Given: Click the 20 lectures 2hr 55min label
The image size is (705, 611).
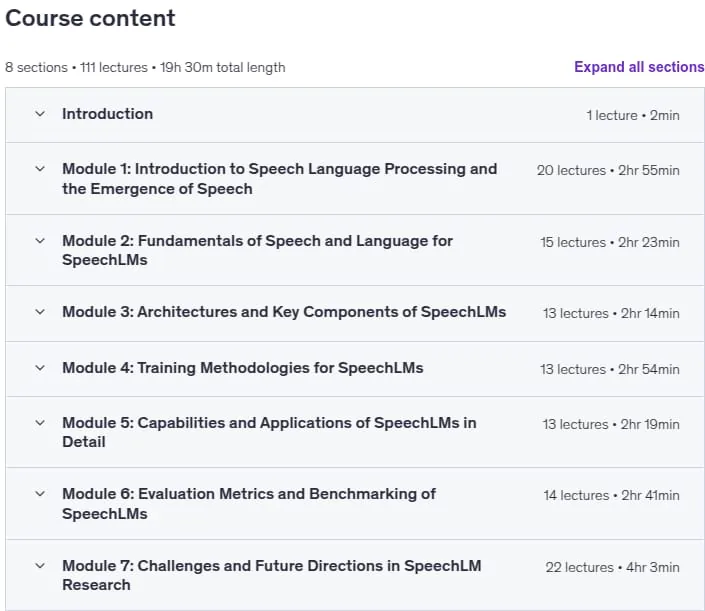Looking at the screenshot, I should [x=608, y=170].
